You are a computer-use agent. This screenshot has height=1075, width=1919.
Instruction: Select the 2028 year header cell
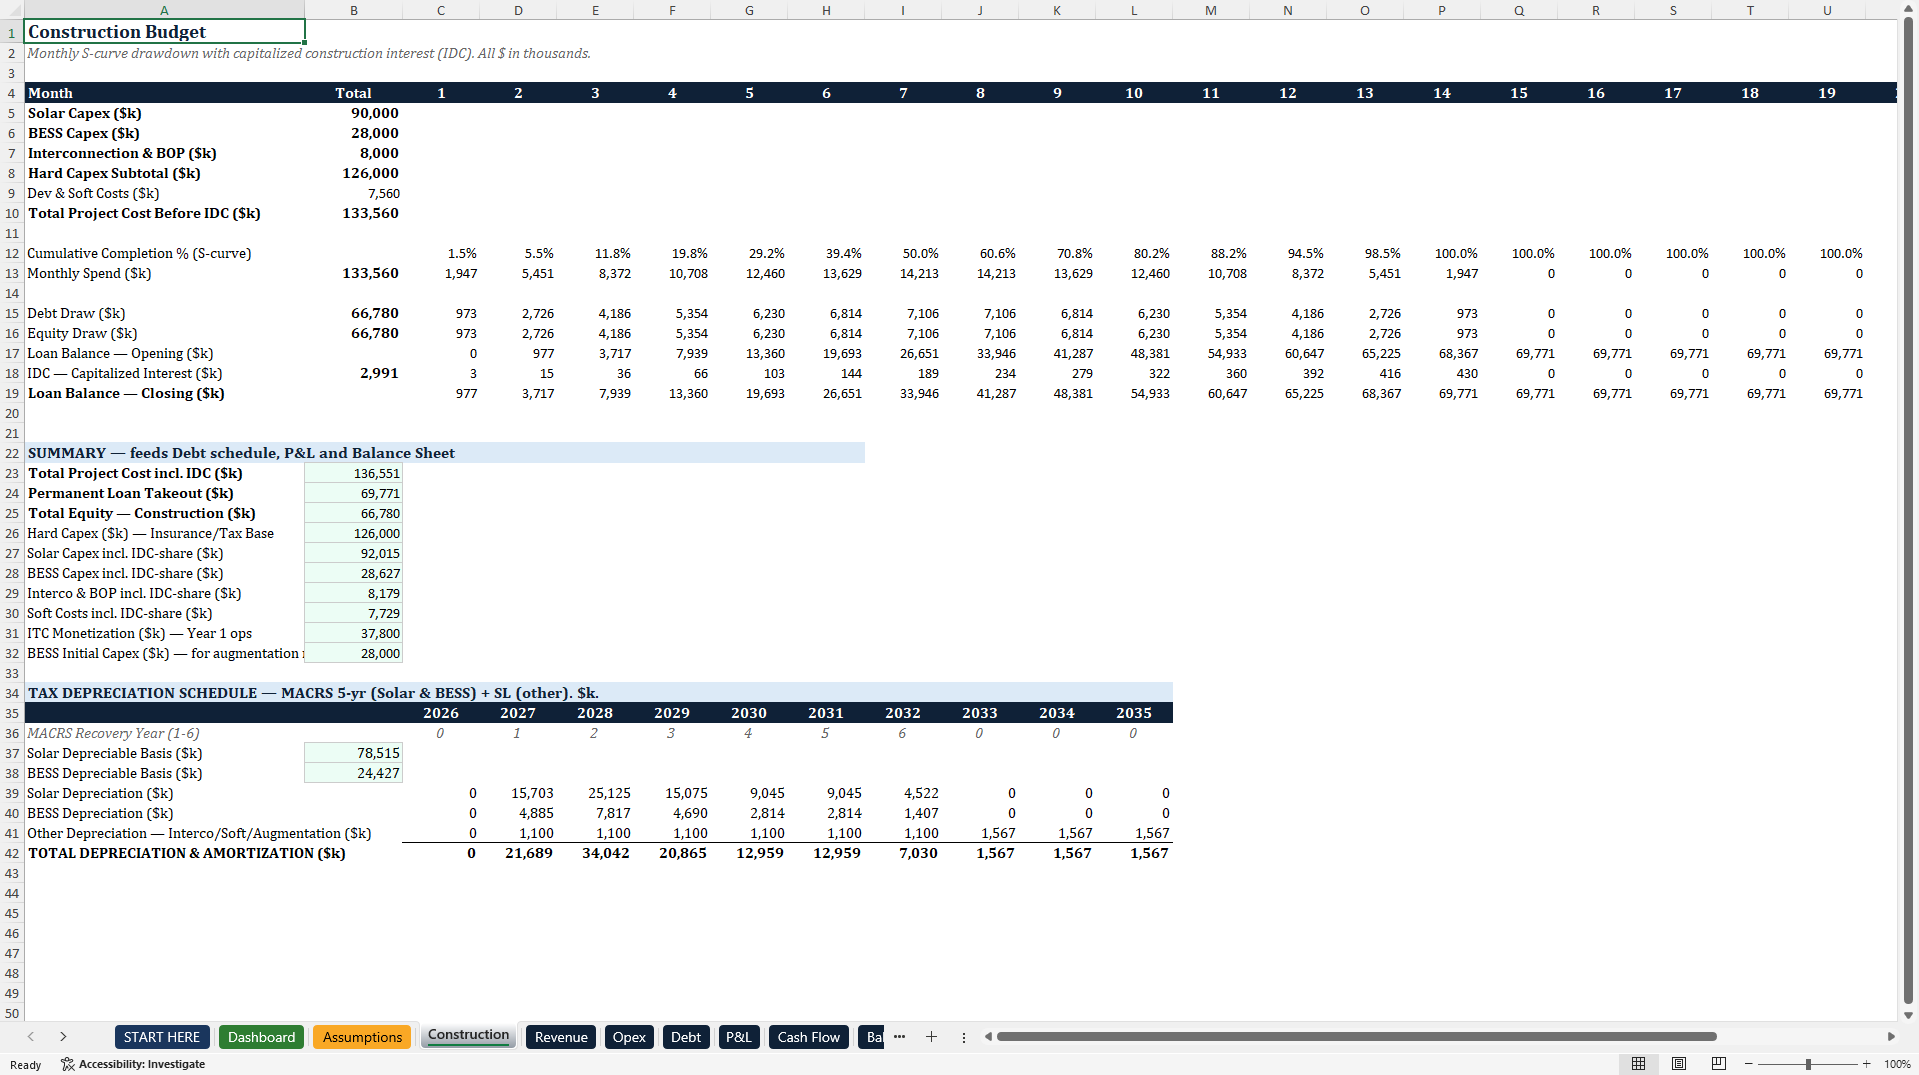[x=595, y=713]
